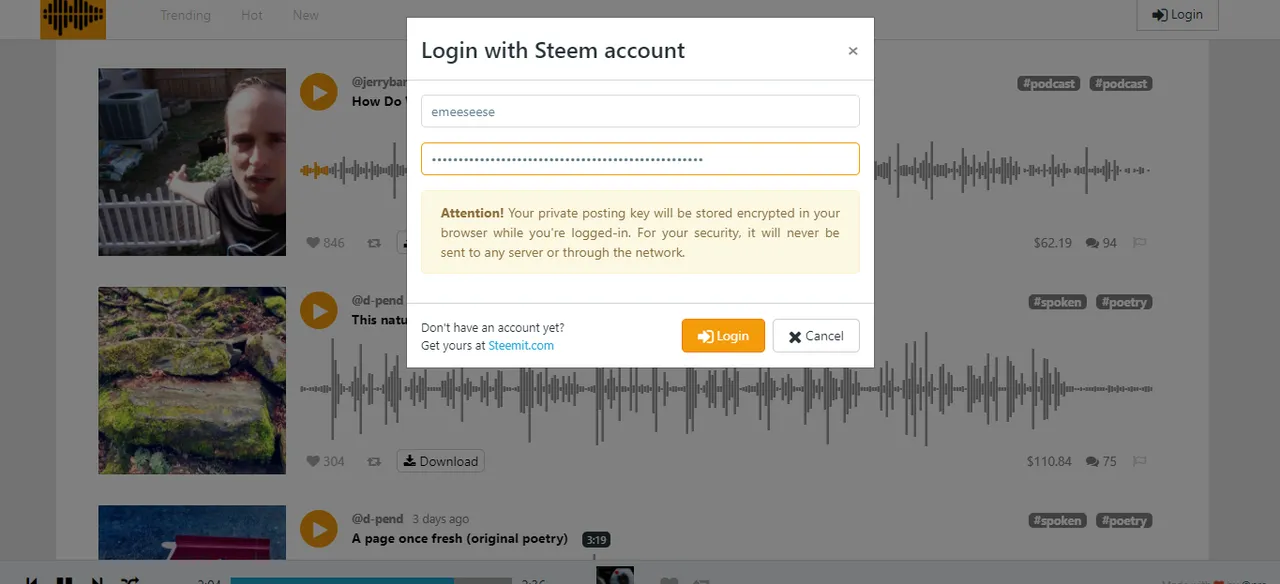Play the first track by @jerrybanfield
This screenshot has height=584, width=1280.
[319, 92]
